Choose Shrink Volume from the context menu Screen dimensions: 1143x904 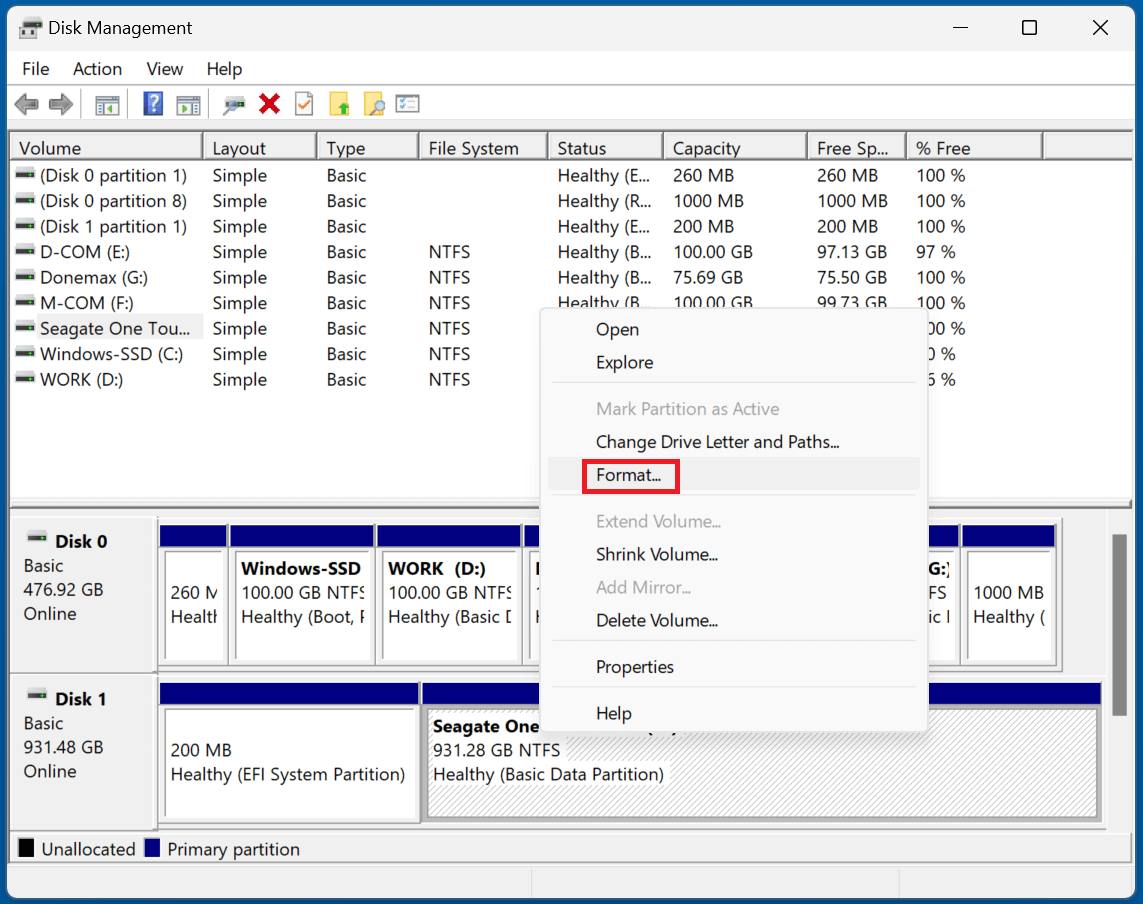(x=657, y=554)
